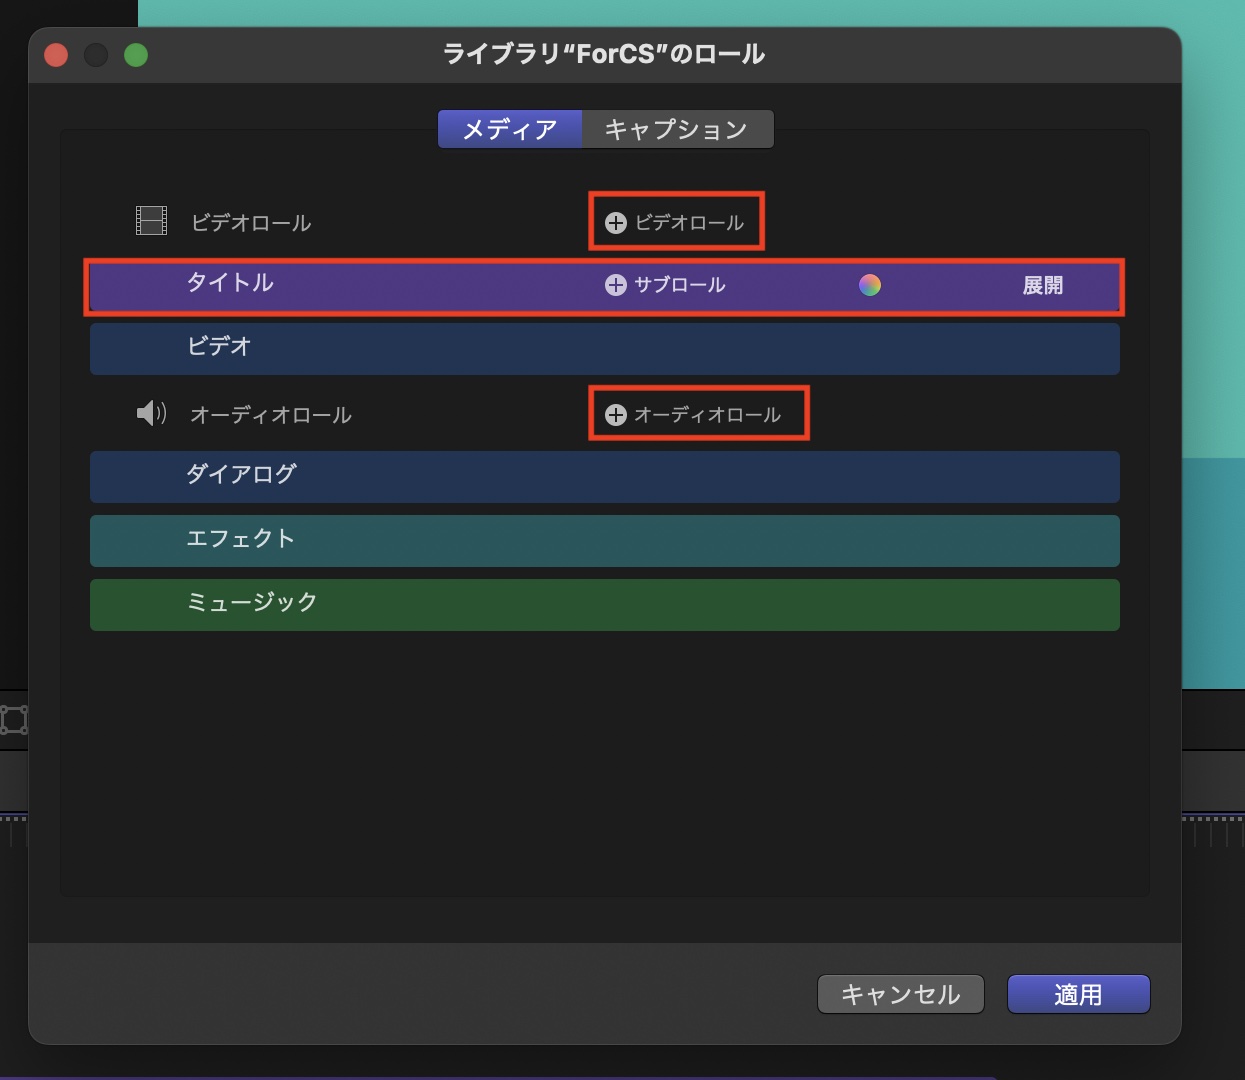Open color picker for タイトル role
This screenshot has height=1080, width=1245.
(870, 285)
